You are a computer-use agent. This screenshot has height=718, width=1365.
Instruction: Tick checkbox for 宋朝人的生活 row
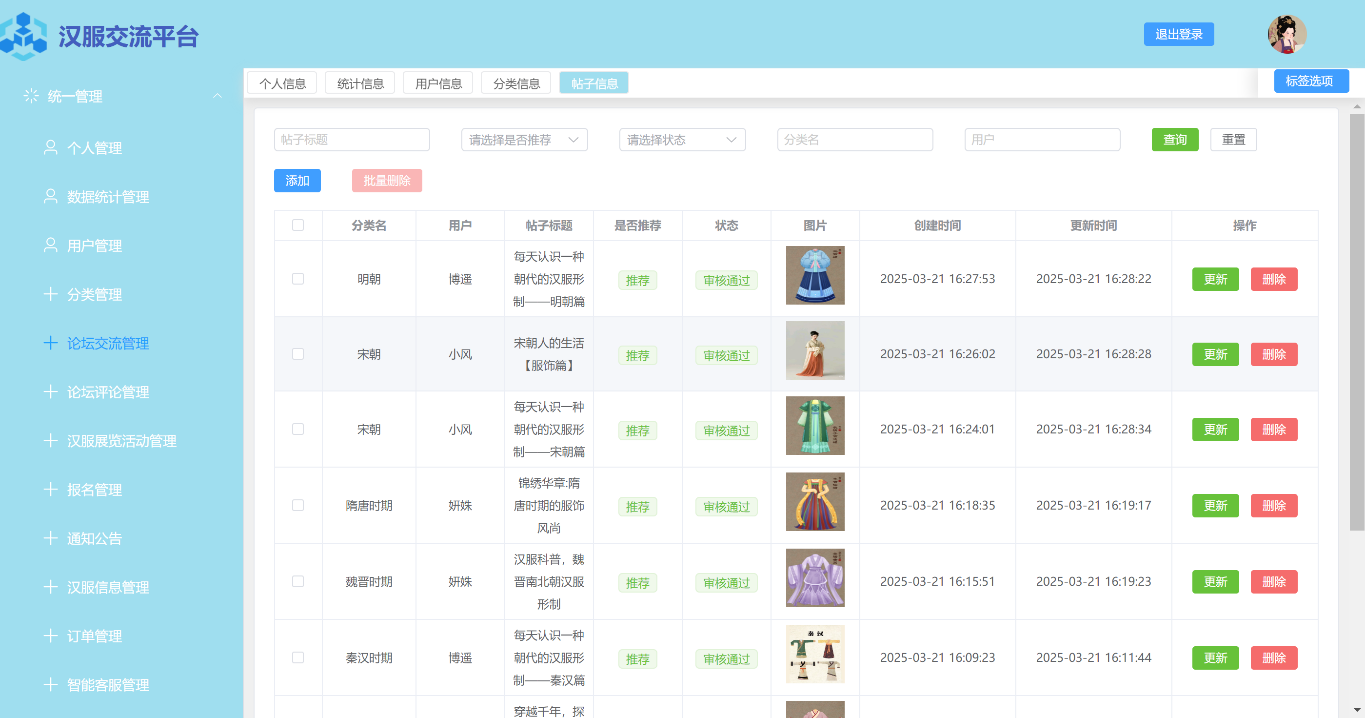tap(298, 354)
